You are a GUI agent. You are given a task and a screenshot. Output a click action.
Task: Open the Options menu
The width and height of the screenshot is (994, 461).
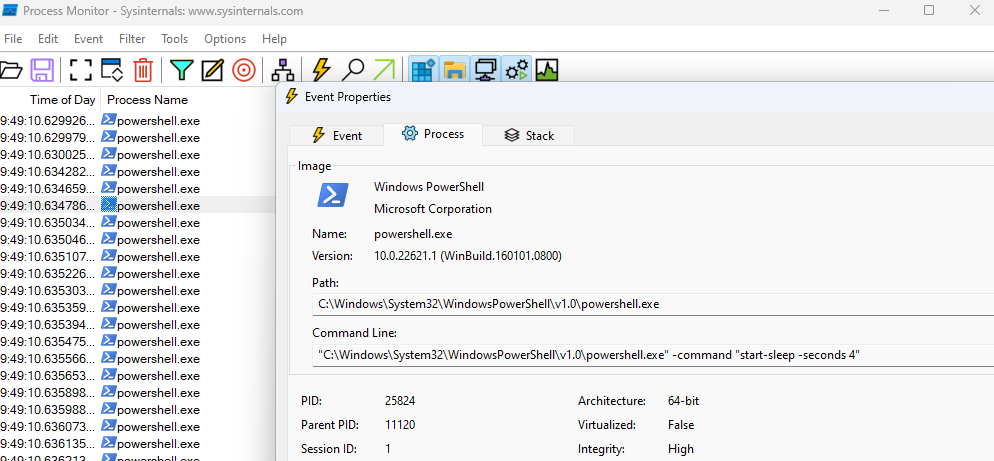225,39
